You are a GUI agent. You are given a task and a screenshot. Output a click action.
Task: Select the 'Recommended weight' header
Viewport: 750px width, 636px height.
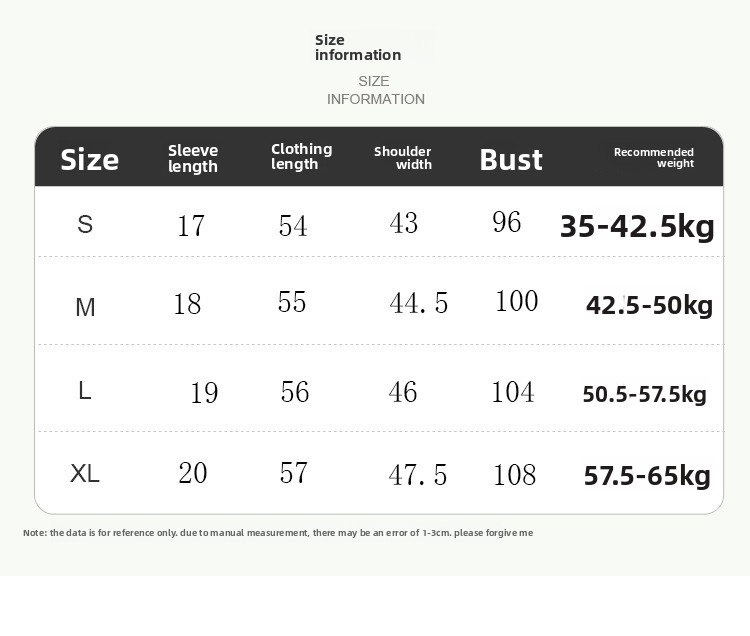pyautogui.click(x=653, y=157)
